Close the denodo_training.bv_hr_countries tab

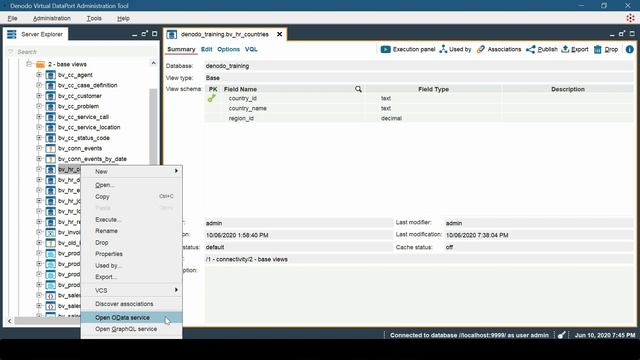(x=280, y=34)
